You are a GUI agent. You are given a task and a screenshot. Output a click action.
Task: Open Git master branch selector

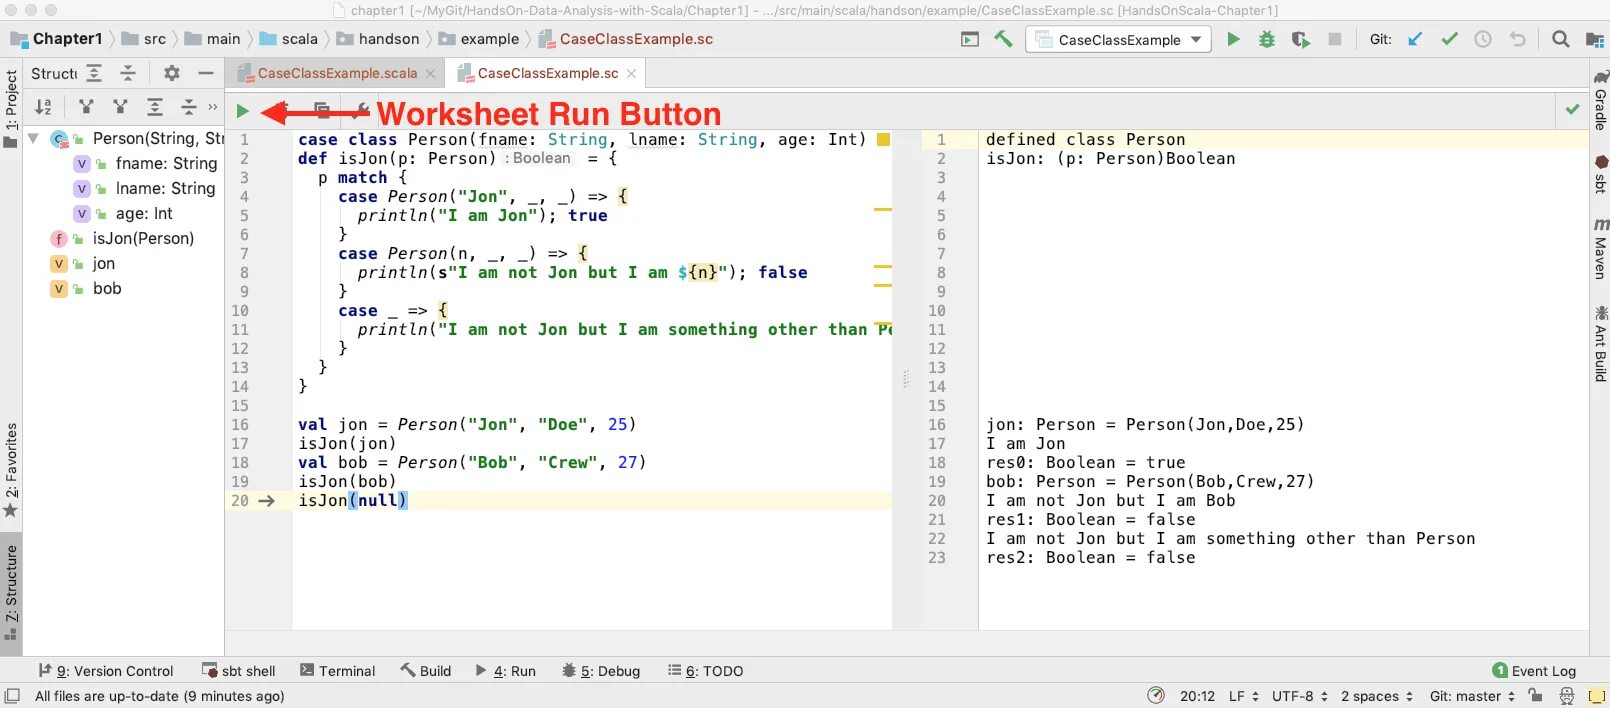[x=1472, y=696]
